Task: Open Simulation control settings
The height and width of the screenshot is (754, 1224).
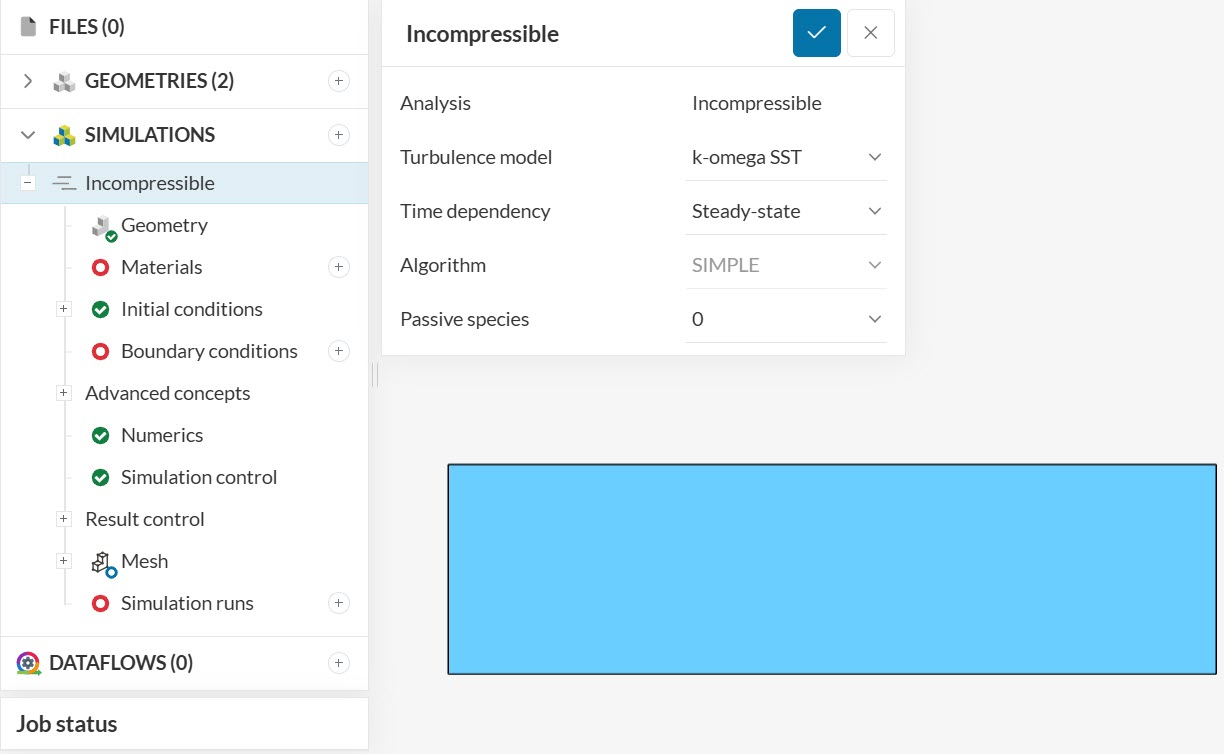Action: point(198,477)
